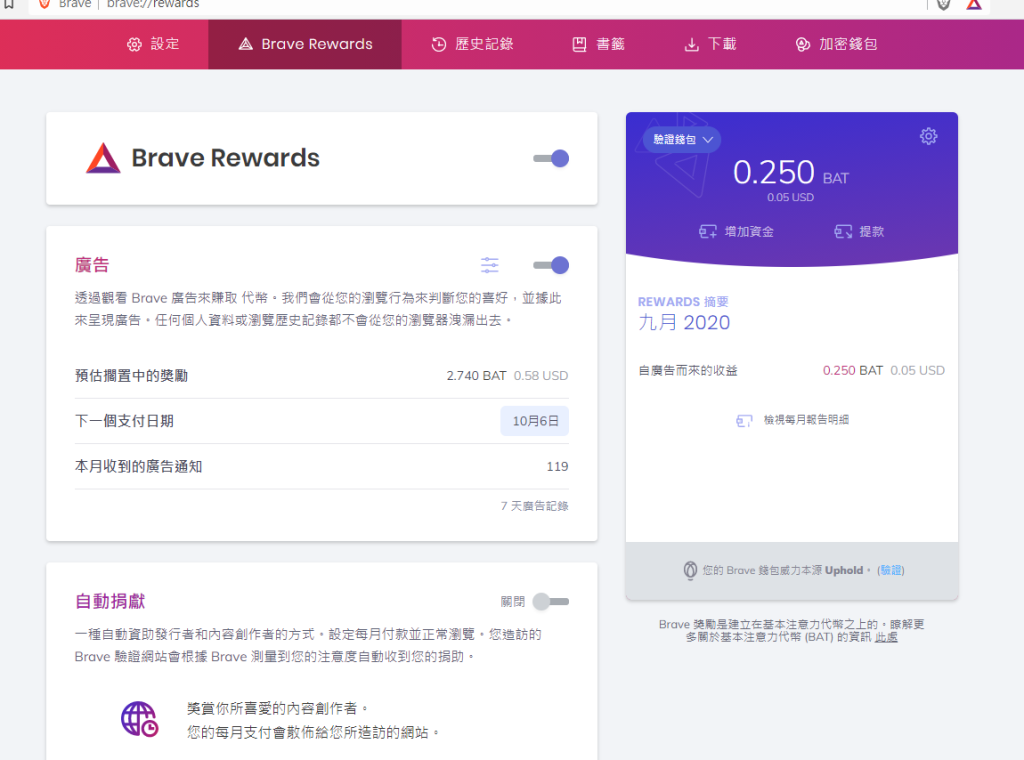Click the 0.05 USD value under wallet balance
1024x760 pixels.
(790, 198)
